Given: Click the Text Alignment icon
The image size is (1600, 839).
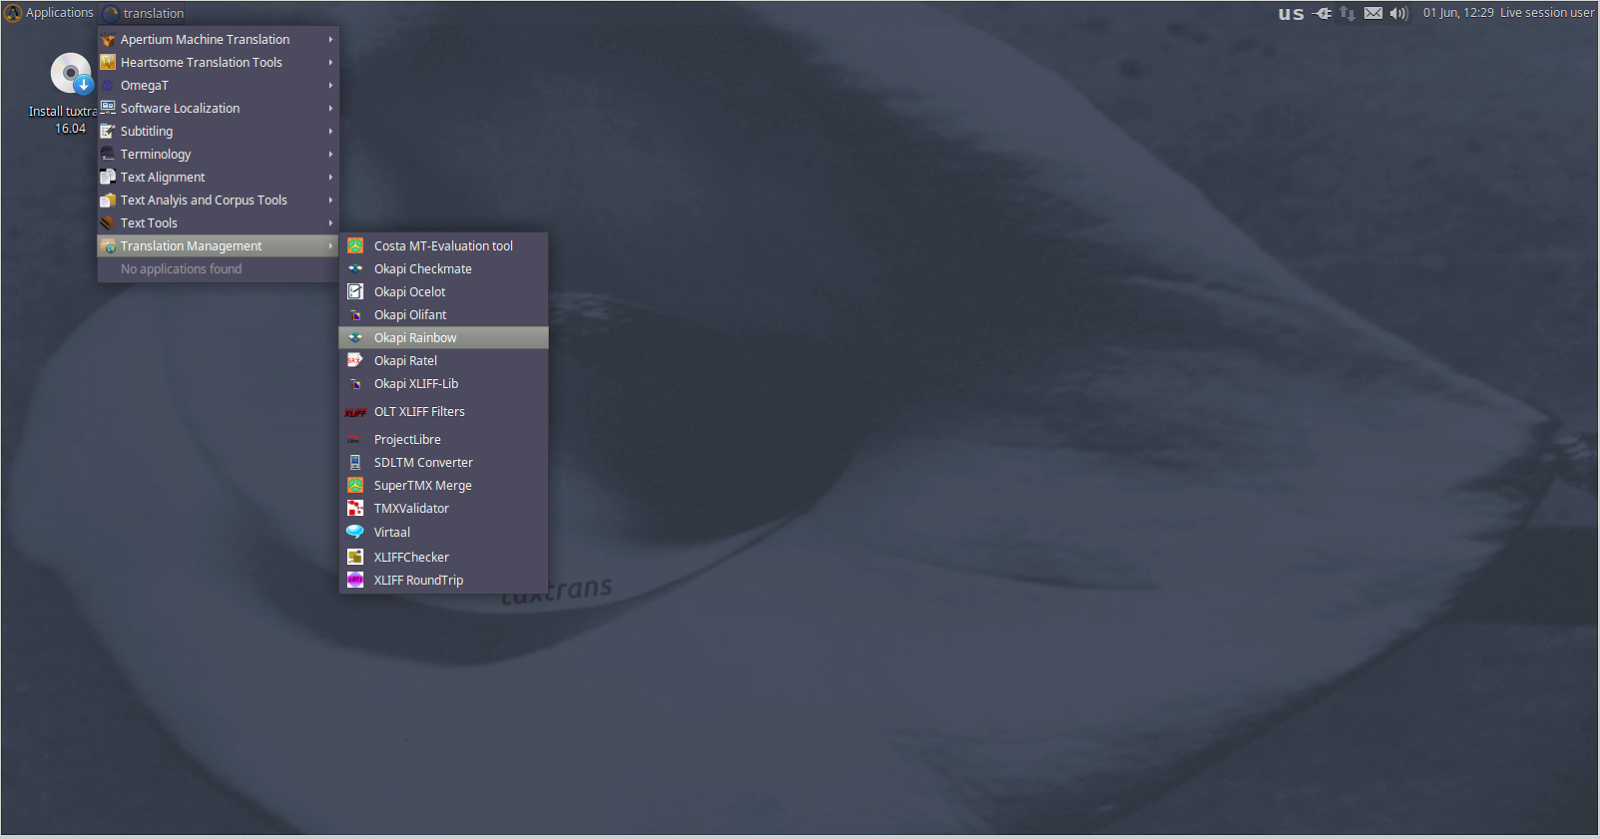Looking at the screenshot, I should coord(108,177).
